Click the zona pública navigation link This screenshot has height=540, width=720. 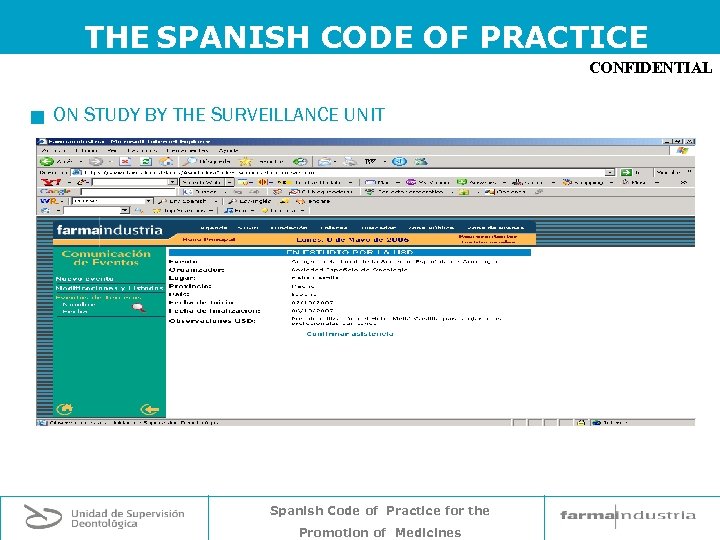pos(431,228)
